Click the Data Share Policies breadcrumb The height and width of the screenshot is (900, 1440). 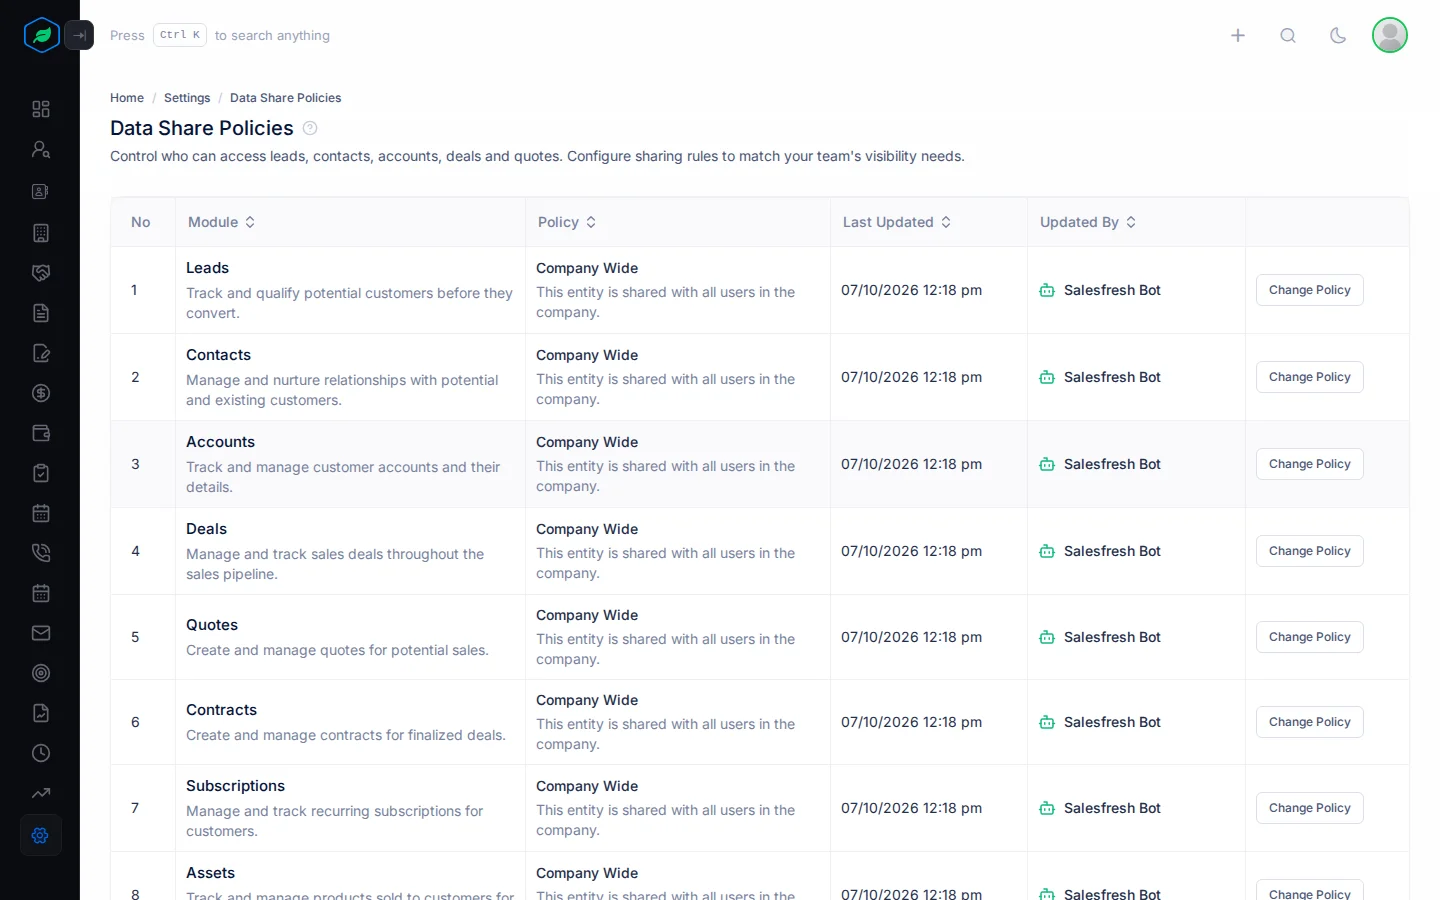(286, 98)
